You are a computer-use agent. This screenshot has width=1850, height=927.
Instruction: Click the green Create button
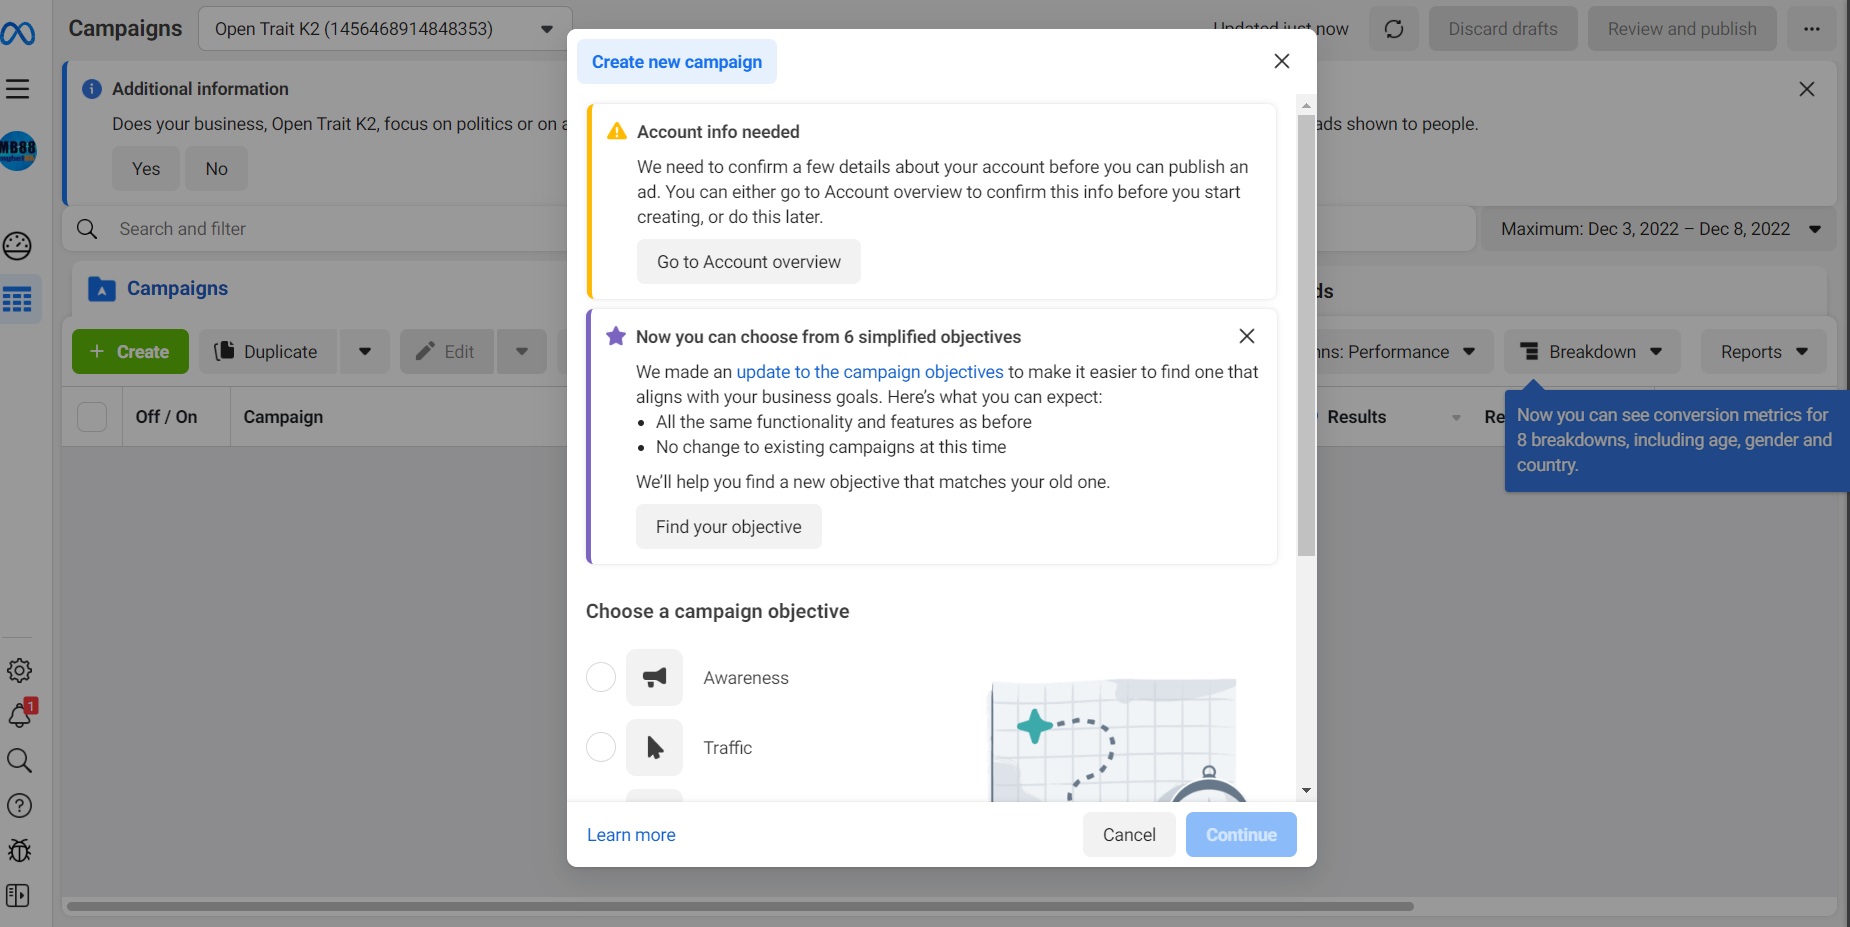[130, 352]
